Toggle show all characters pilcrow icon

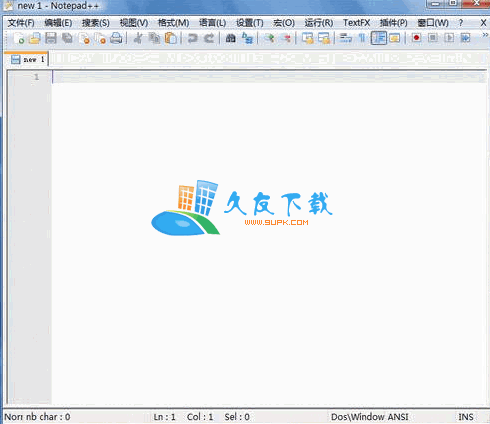[x=362, y=38]
